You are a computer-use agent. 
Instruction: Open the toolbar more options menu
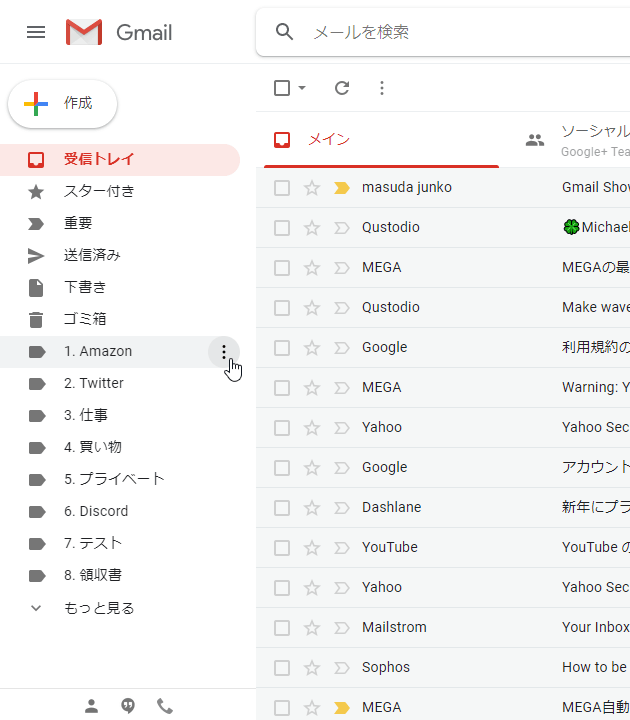(382, 88)
